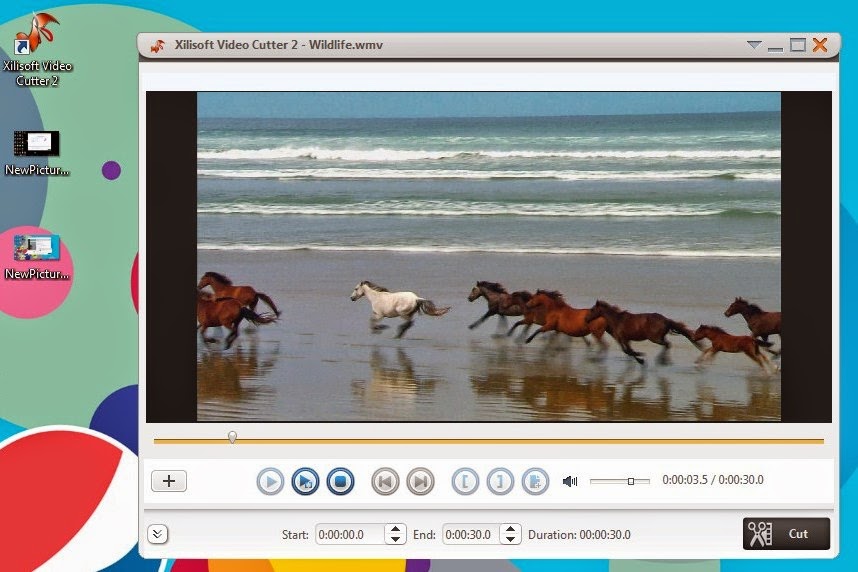Click the video preview of horses
858x572 pixels.
point(489,257)
